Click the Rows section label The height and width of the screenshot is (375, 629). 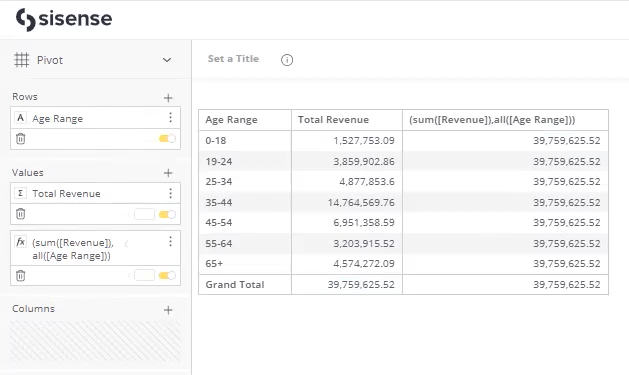(25, 97)
